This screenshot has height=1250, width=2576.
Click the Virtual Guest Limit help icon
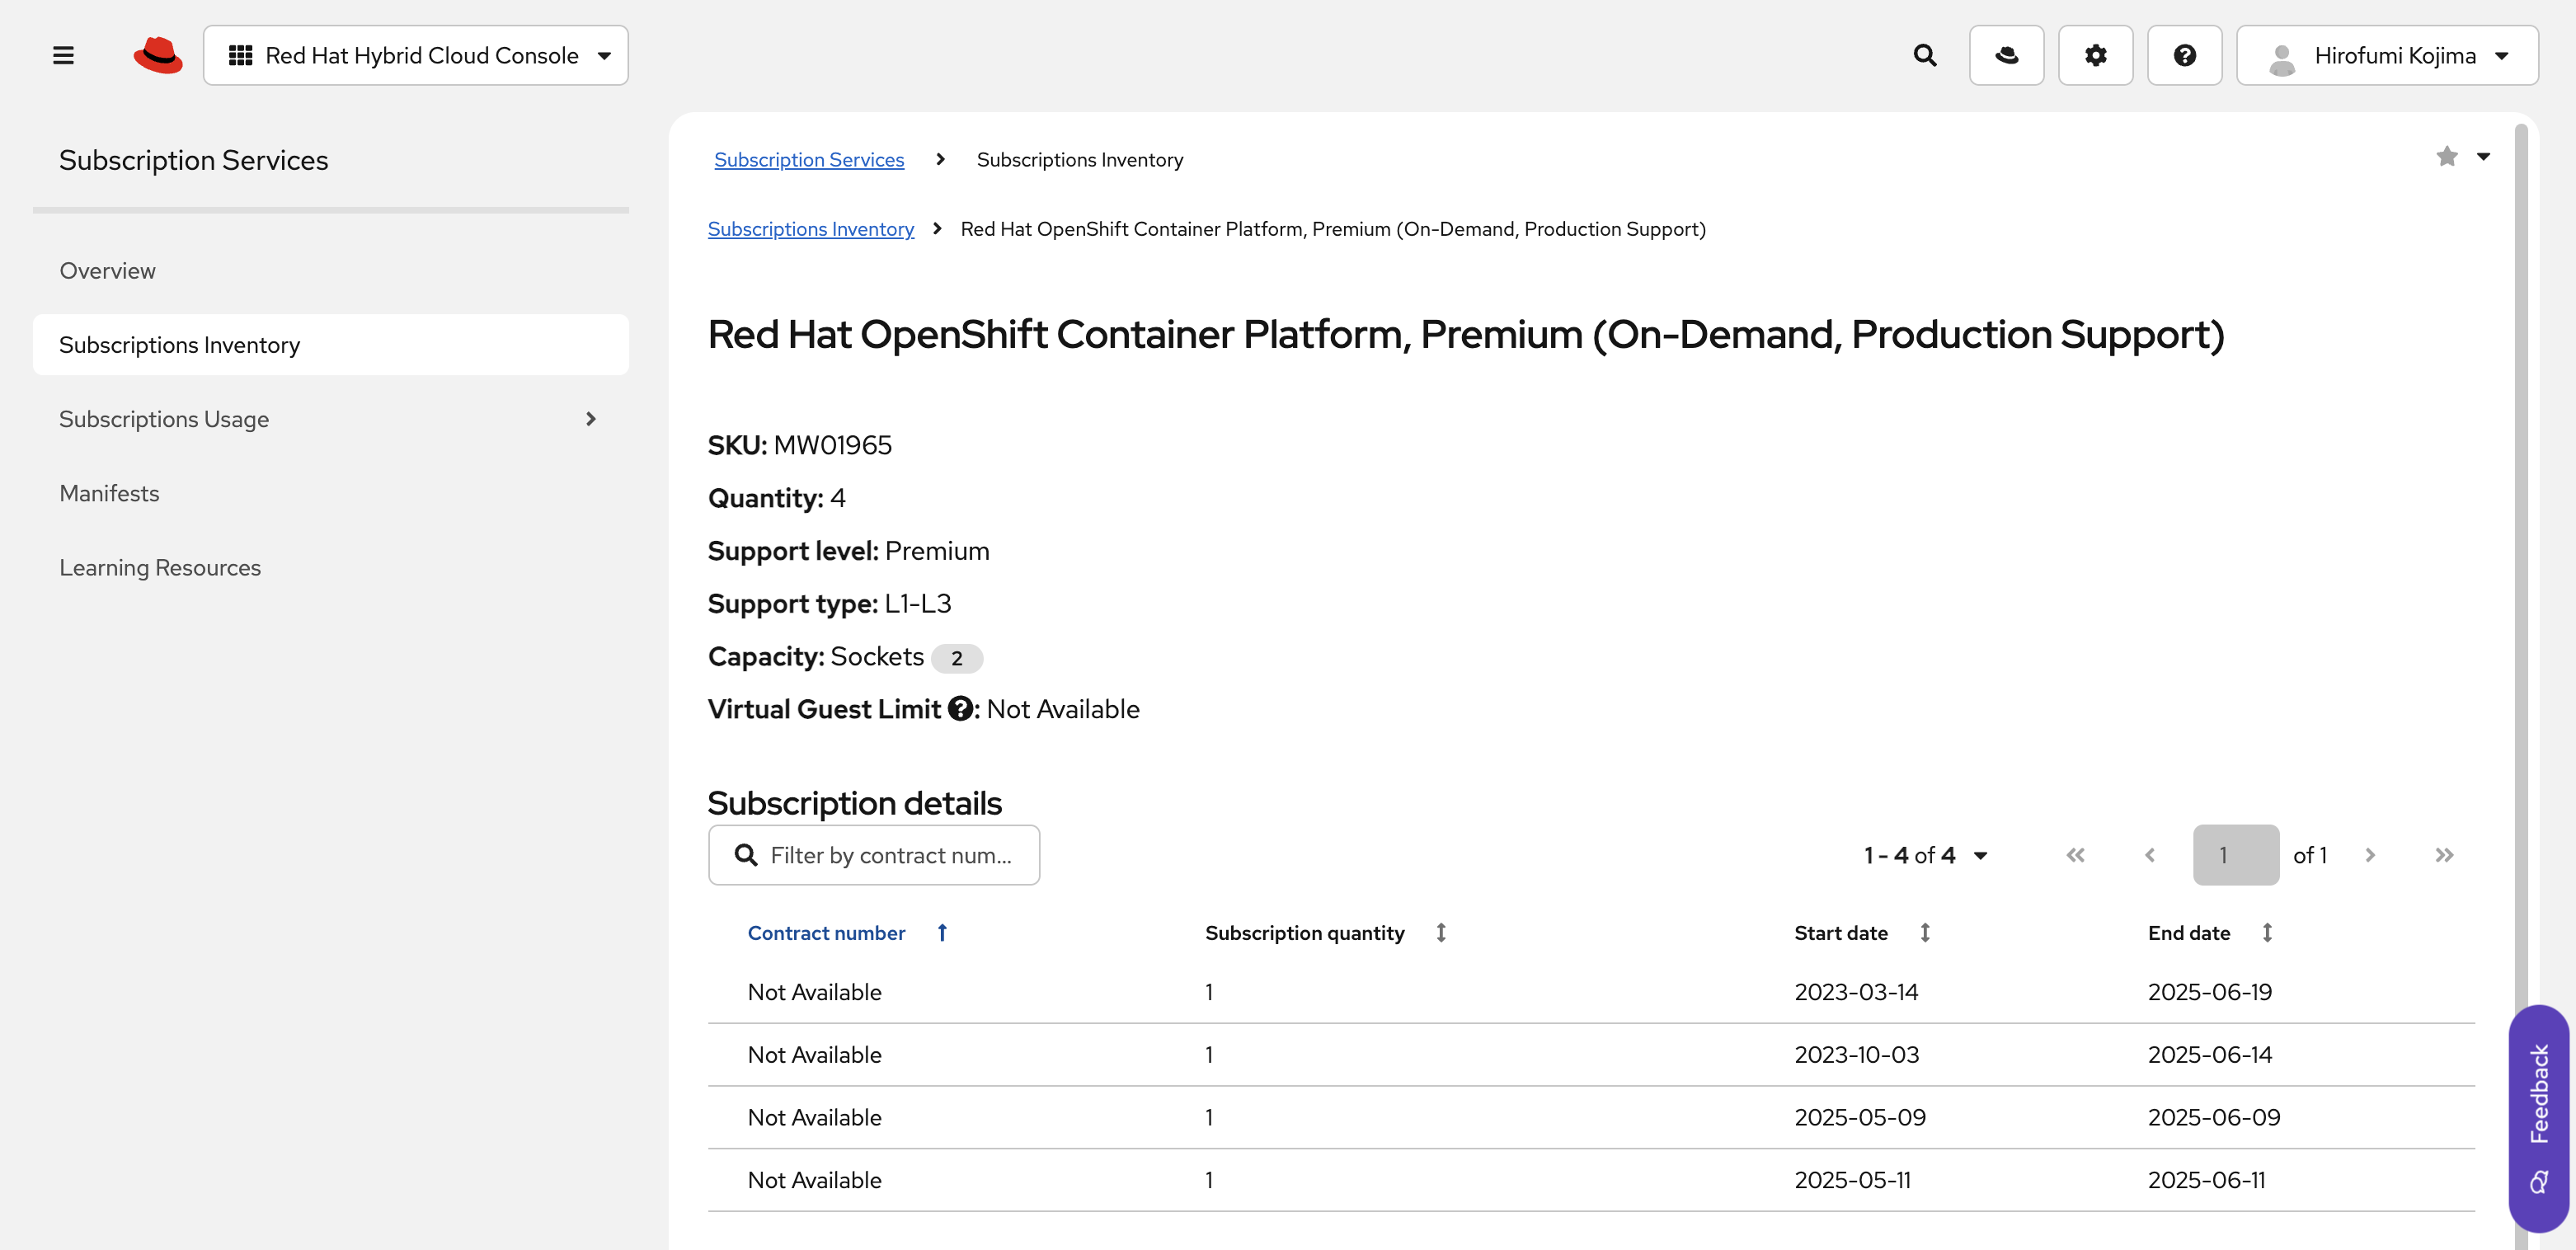960,709
